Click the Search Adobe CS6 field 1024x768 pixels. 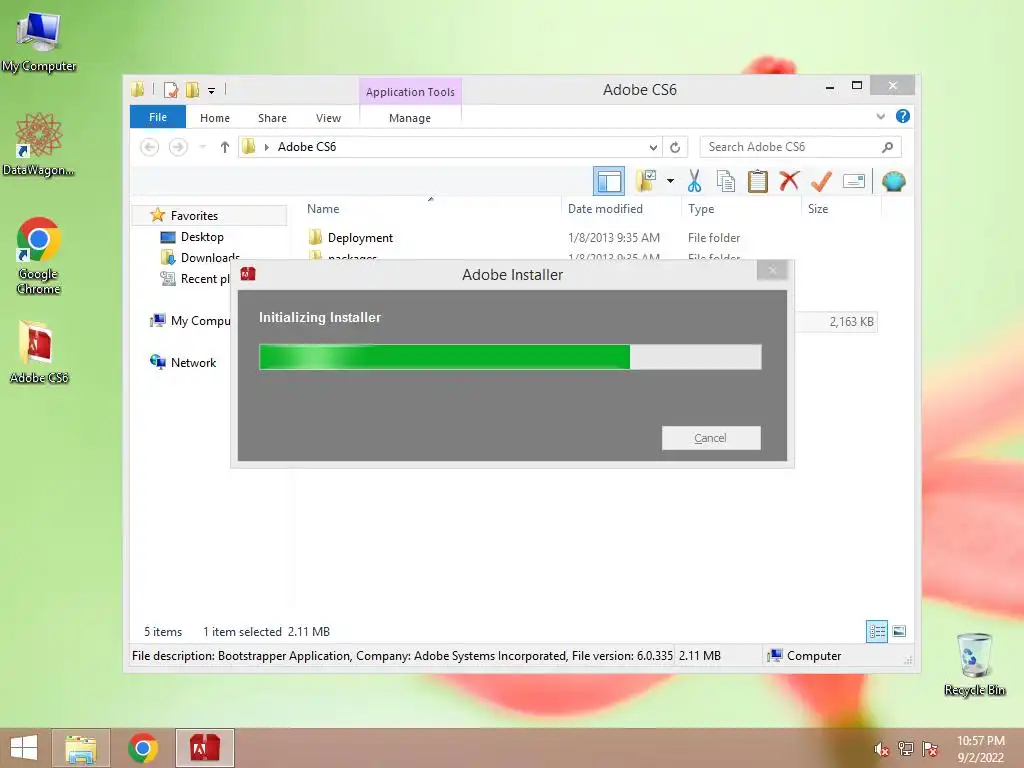(800, 147)
